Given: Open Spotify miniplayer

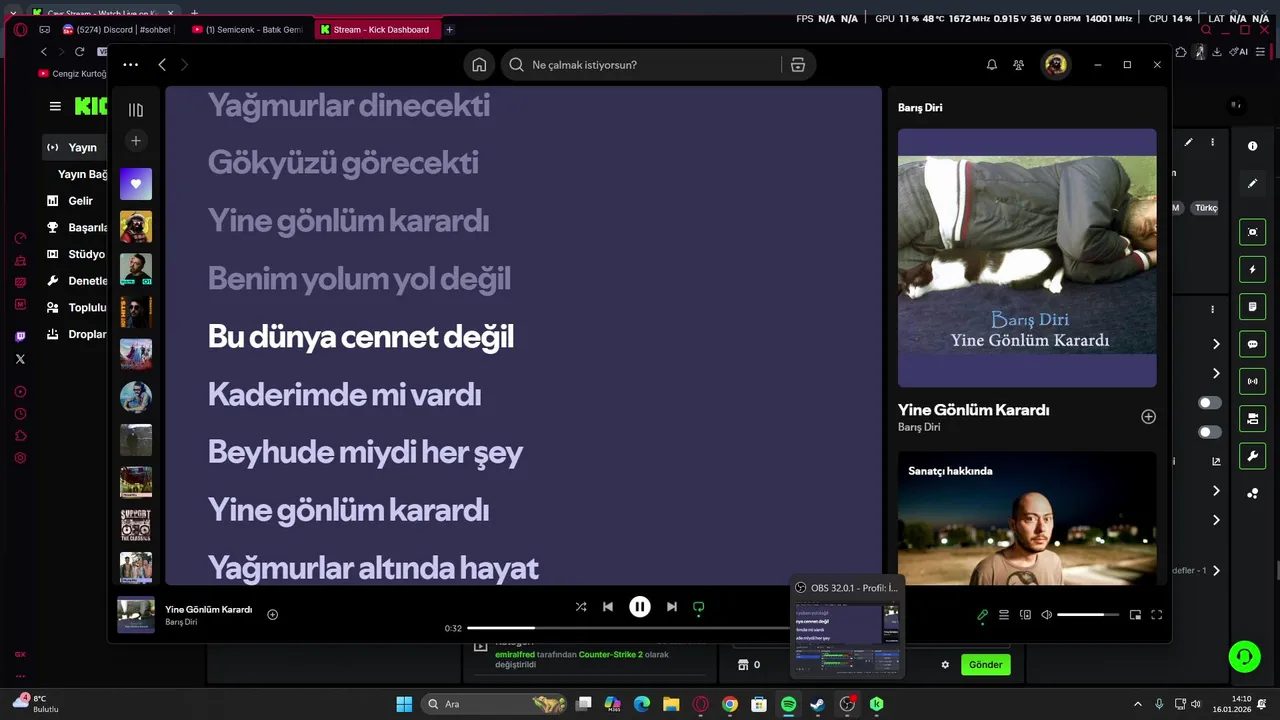Looking at the screenshot, I should (x=1135, y=615).
